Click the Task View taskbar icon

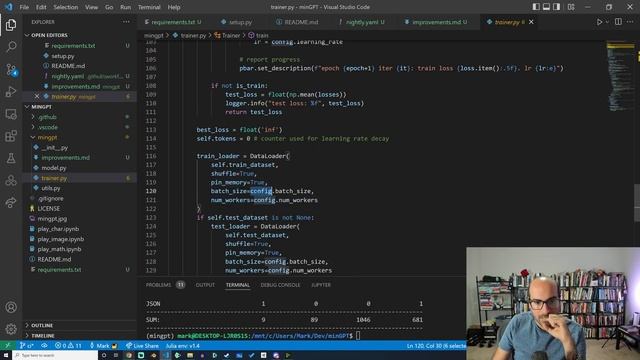click(x=116, y=356)
